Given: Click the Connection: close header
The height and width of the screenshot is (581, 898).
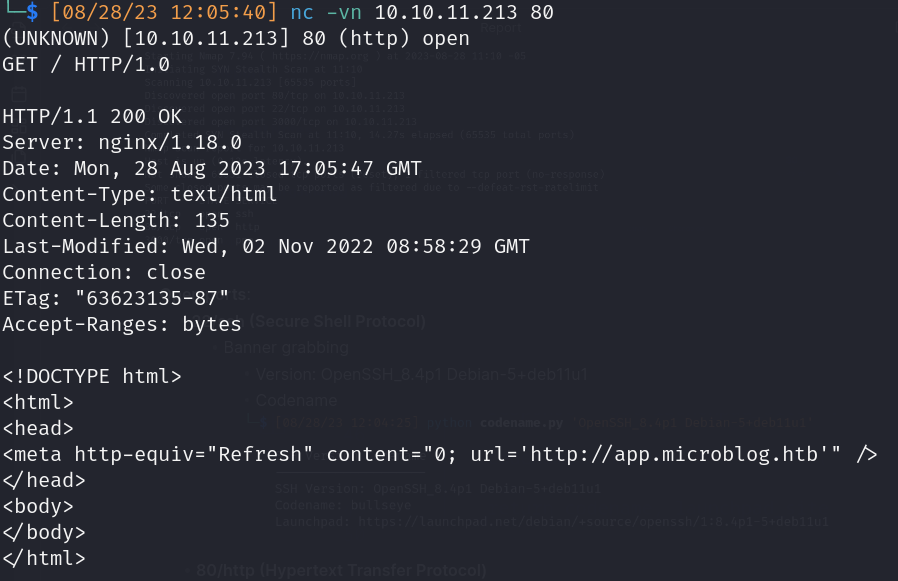Looking at the screenshot, I should click(104, 272).
